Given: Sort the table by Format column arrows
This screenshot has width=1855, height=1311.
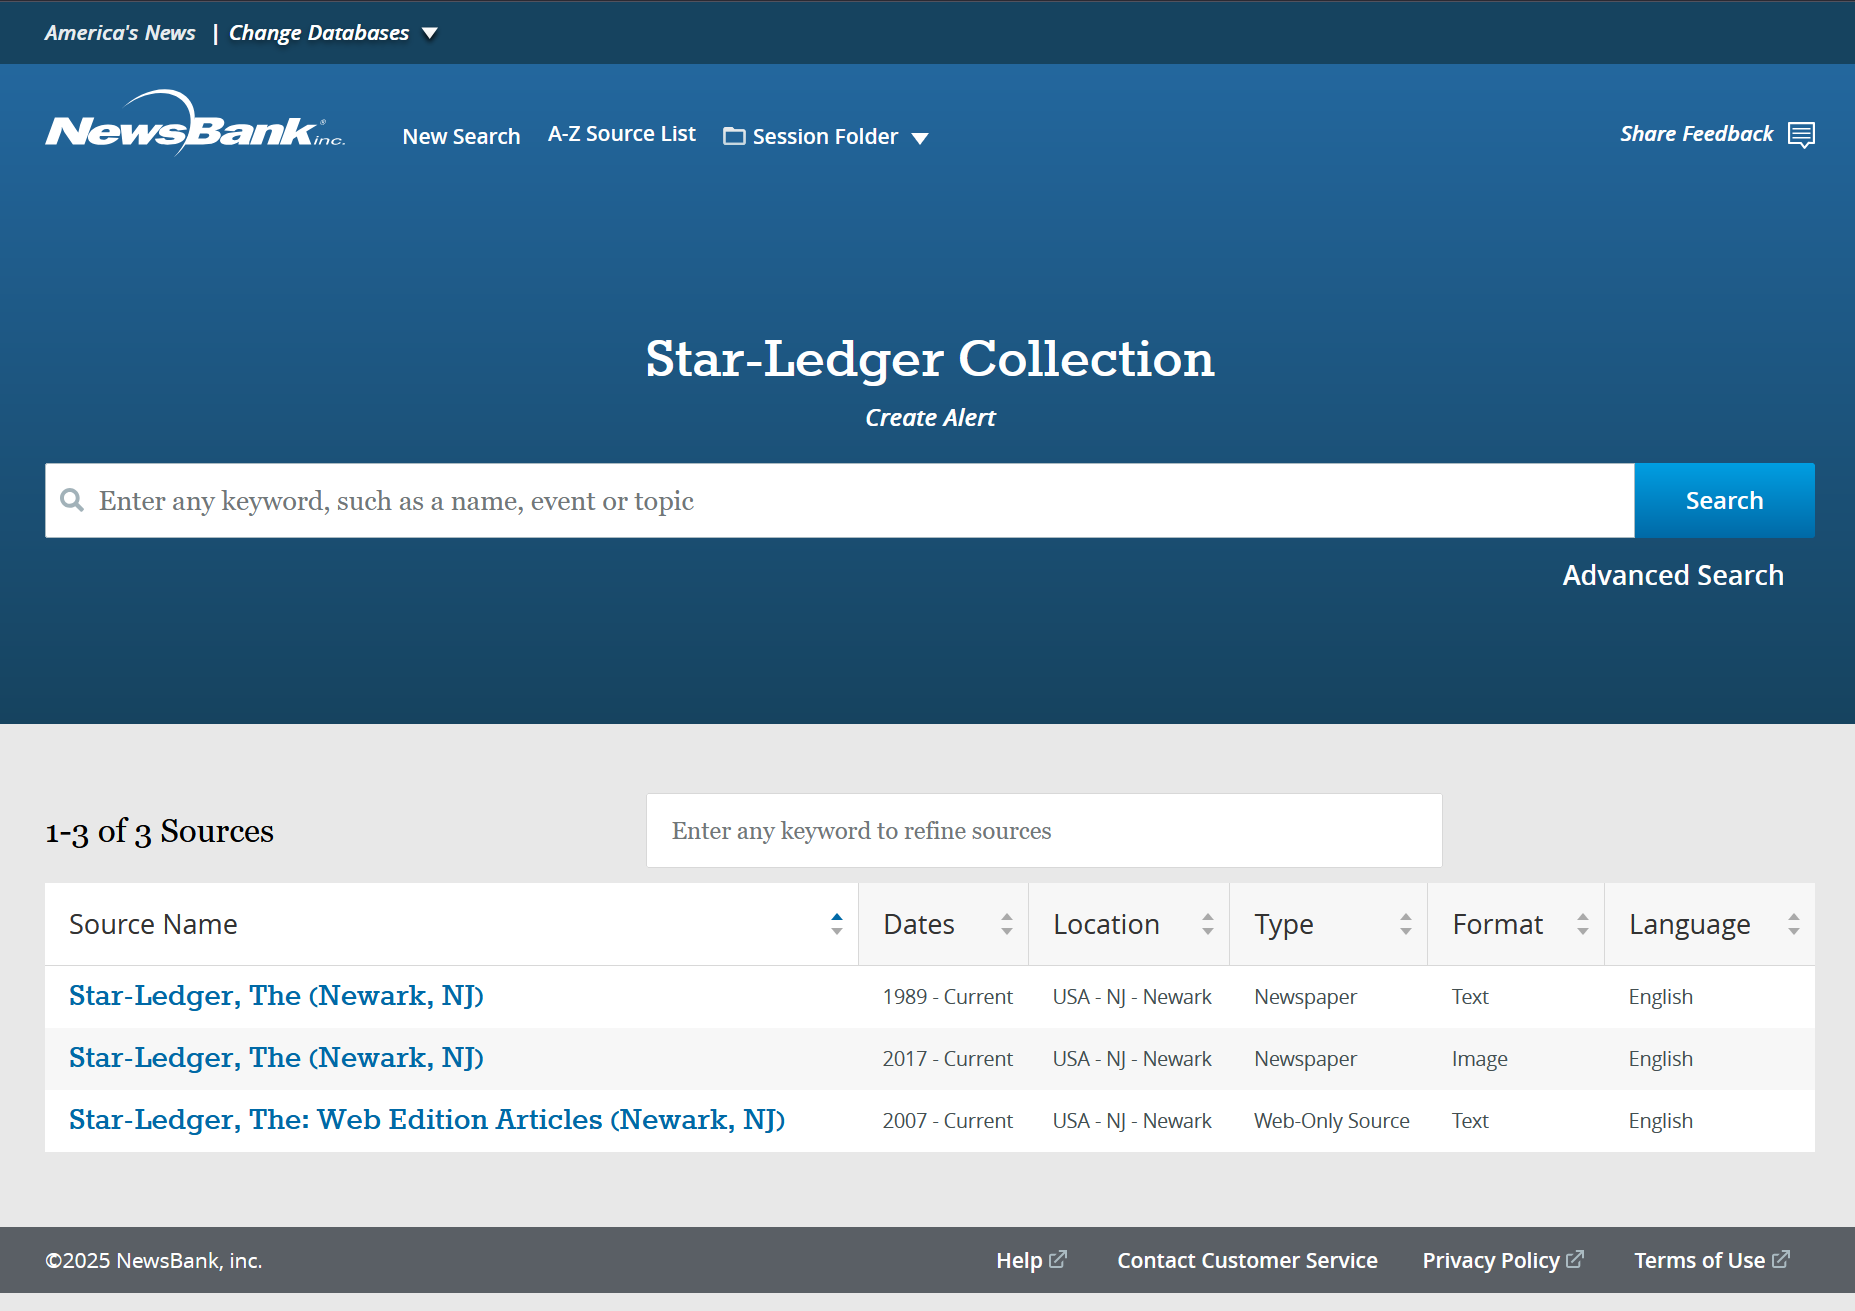Looking at the screenshot, I should point(1582,924).
